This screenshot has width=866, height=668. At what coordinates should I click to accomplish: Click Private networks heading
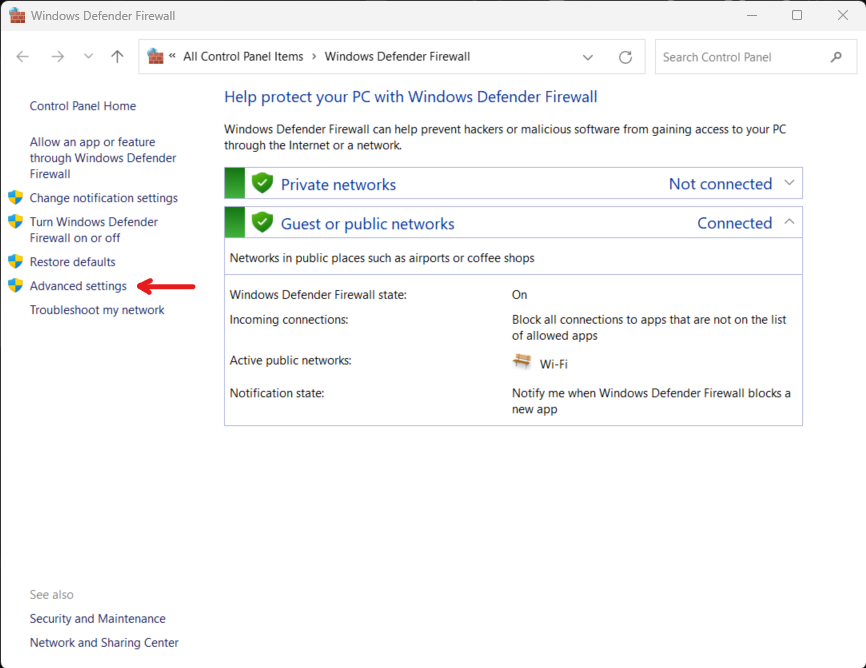(x=339, y=185)
